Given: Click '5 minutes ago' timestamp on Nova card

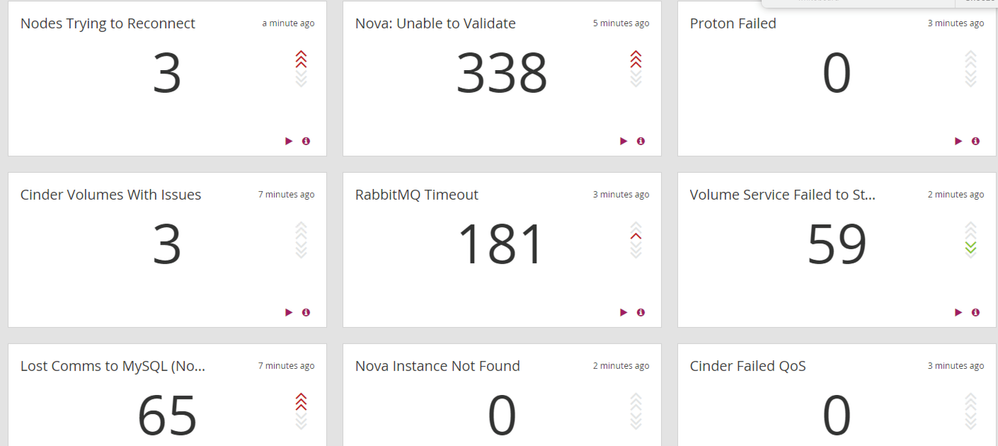Looking at the screenshot, I should coord(621,24).
